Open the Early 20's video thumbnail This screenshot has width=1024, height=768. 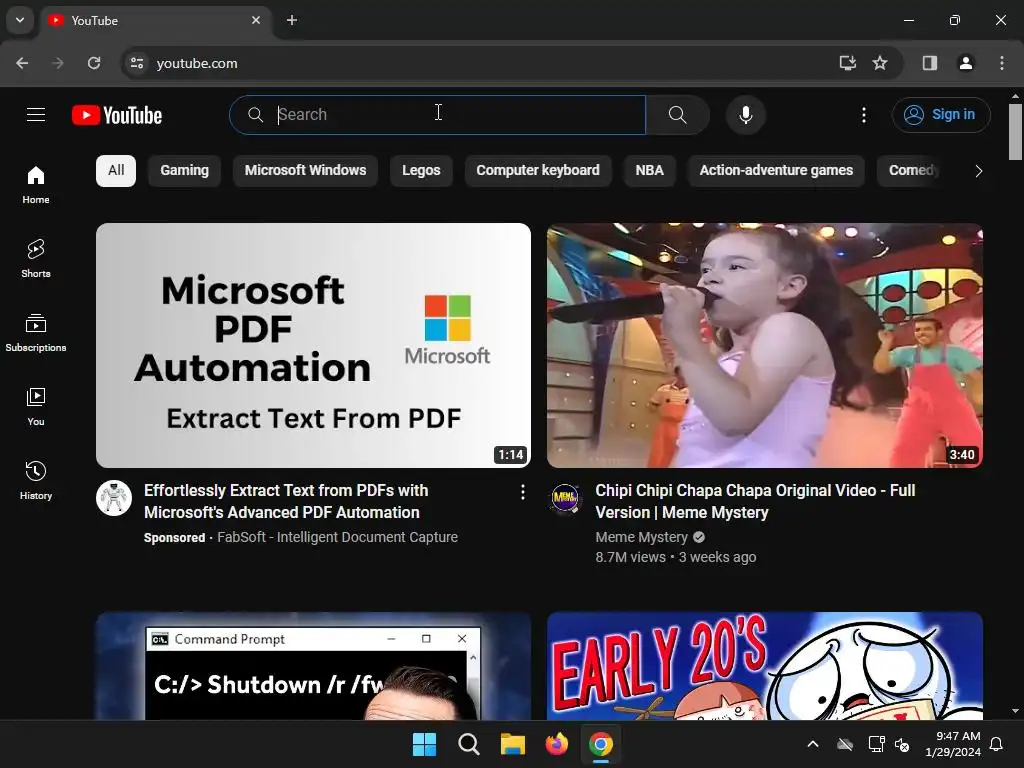[x=765, y=666]
